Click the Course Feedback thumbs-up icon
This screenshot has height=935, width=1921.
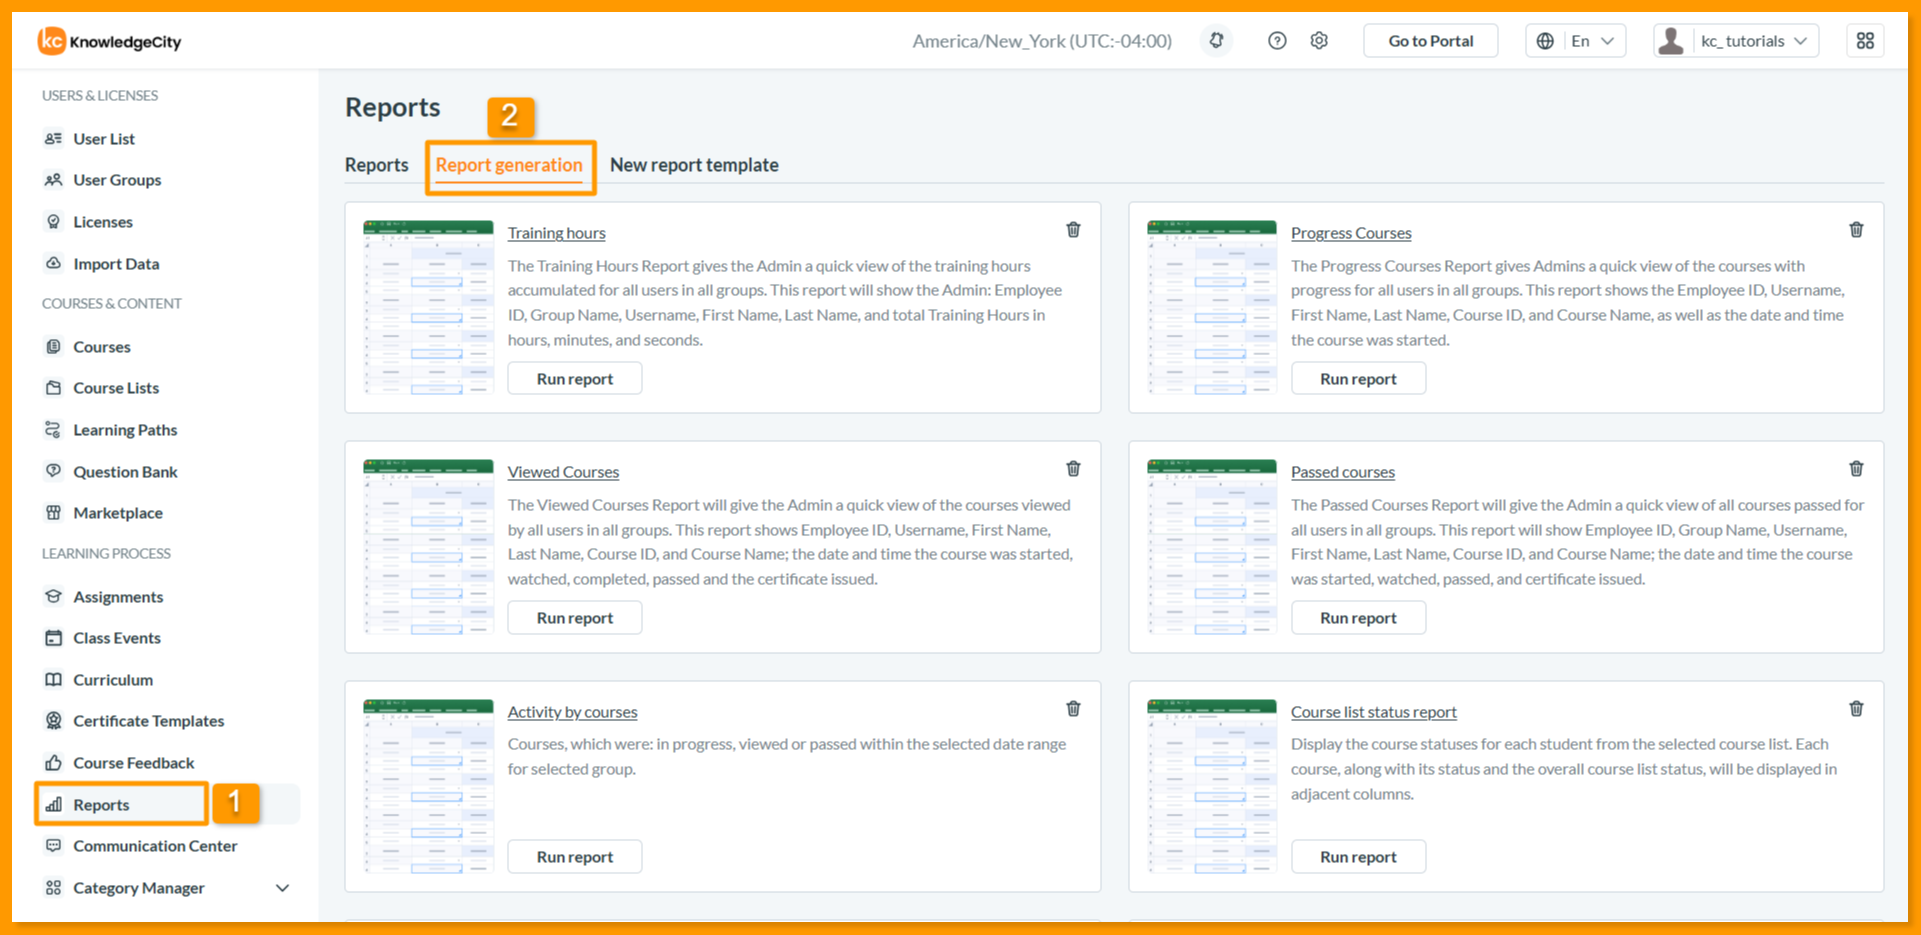coord(53,763)
